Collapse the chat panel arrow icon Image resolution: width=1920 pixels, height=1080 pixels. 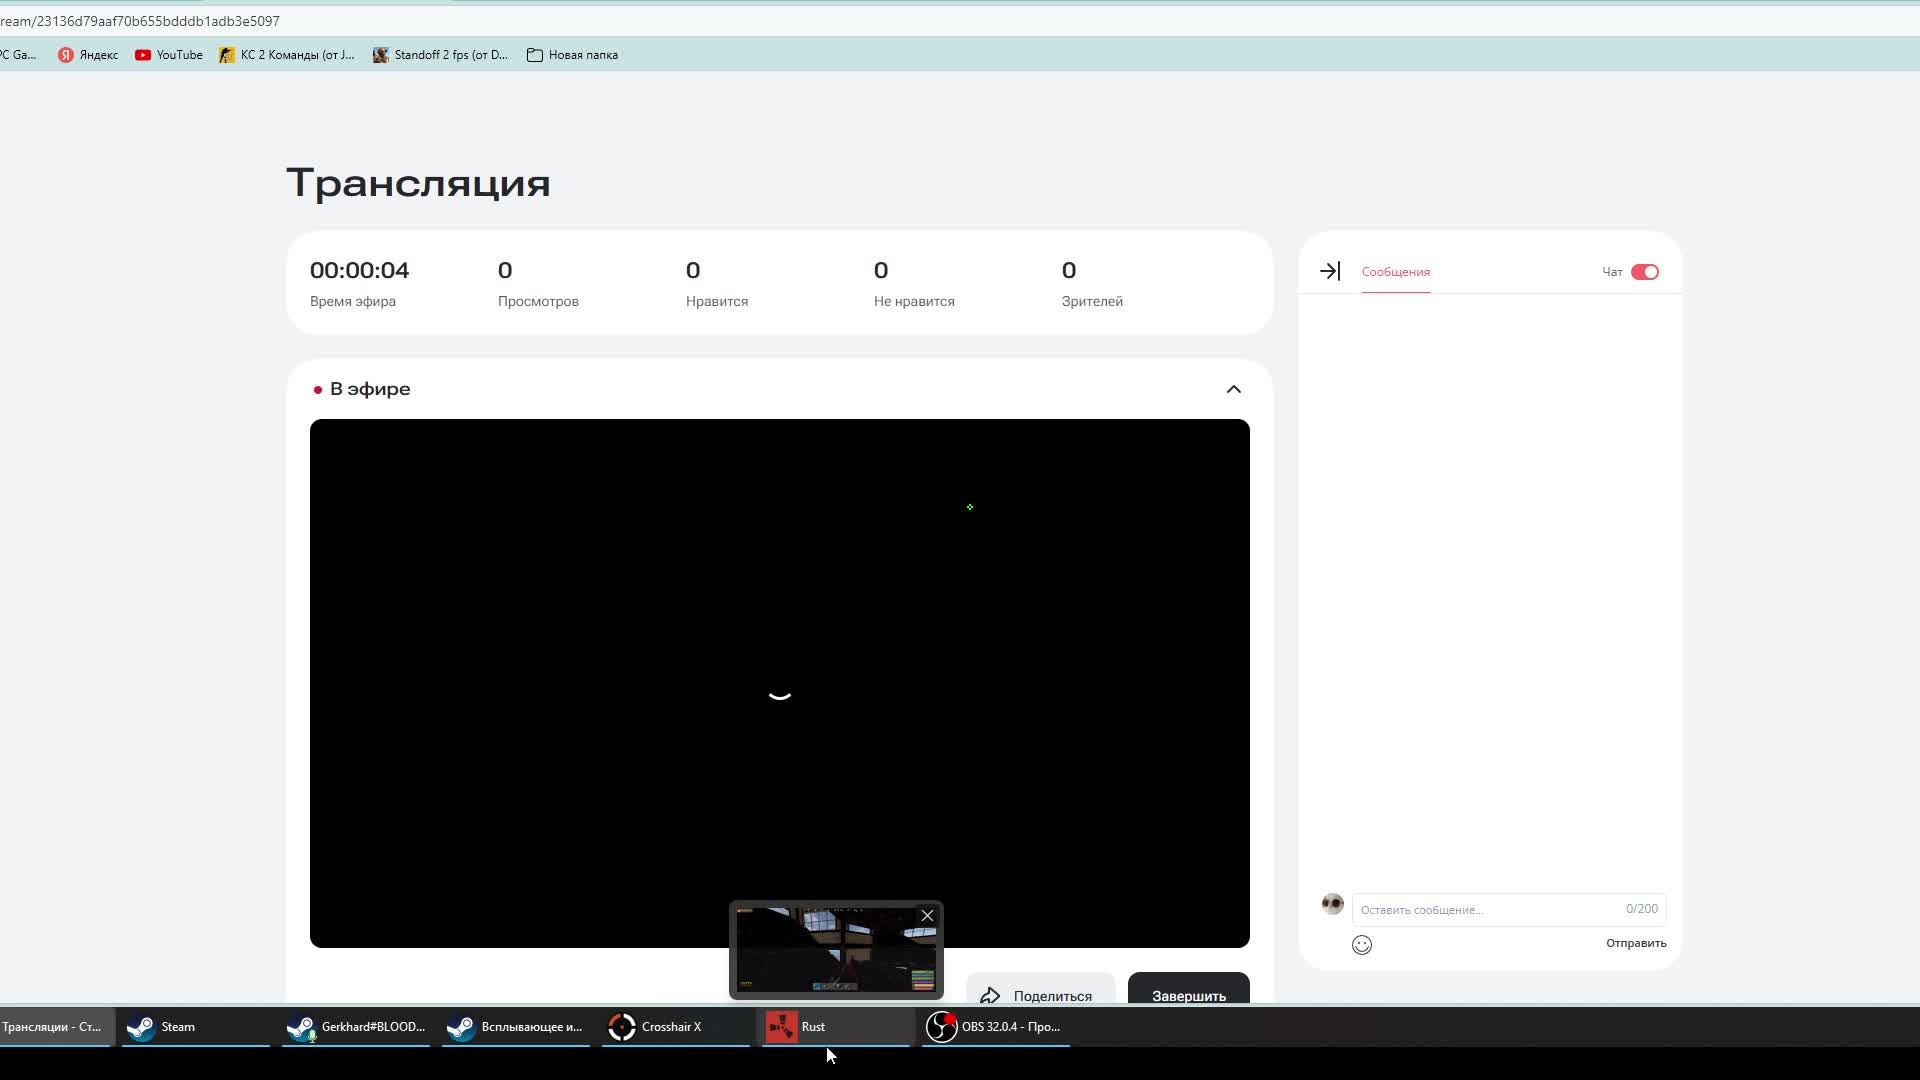(1330, 271)
